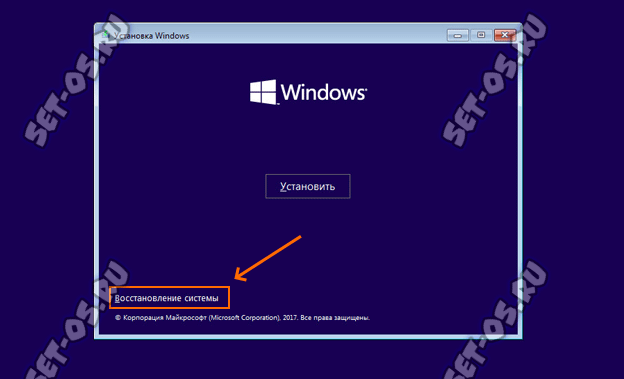The height and width of the screenshot is (379, 624).
Task: Click the restore/maximize window button
Action: [x=481, y=35]
